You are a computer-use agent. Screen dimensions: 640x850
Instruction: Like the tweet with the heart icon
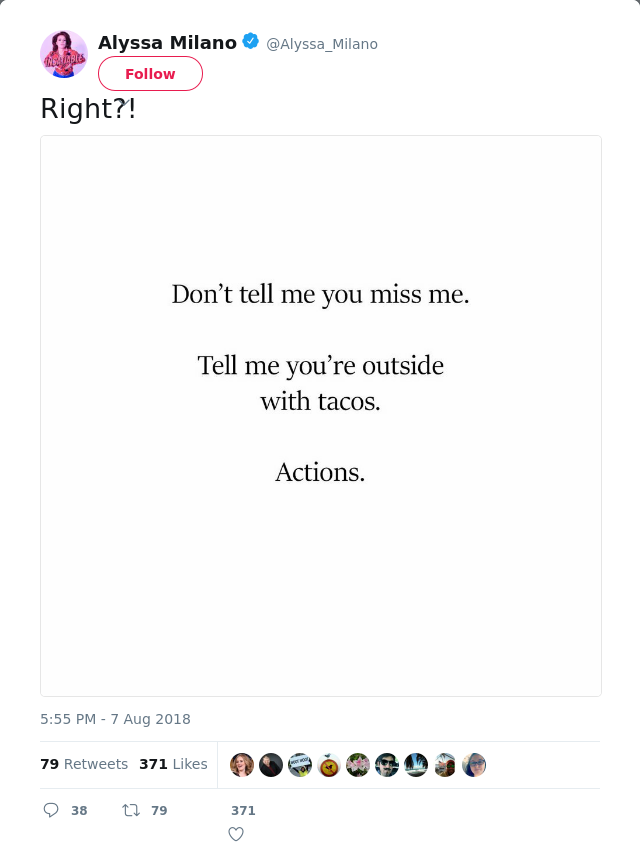pyautogui.click(x=236, y=833)
